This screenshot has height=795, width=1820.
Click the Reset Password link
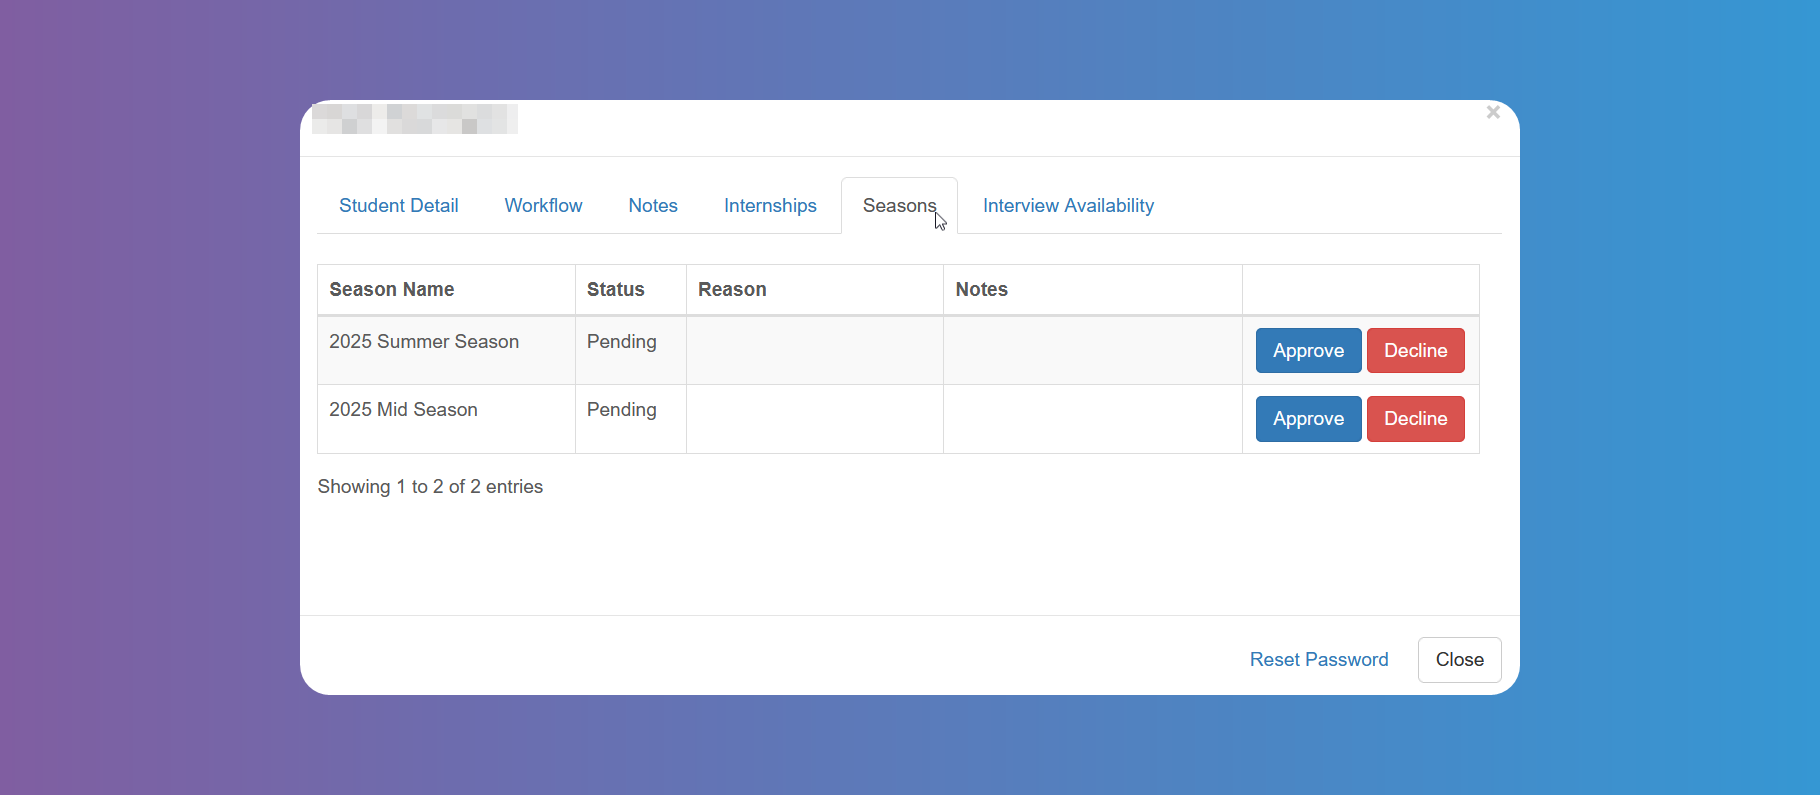tap(1318, 660)
